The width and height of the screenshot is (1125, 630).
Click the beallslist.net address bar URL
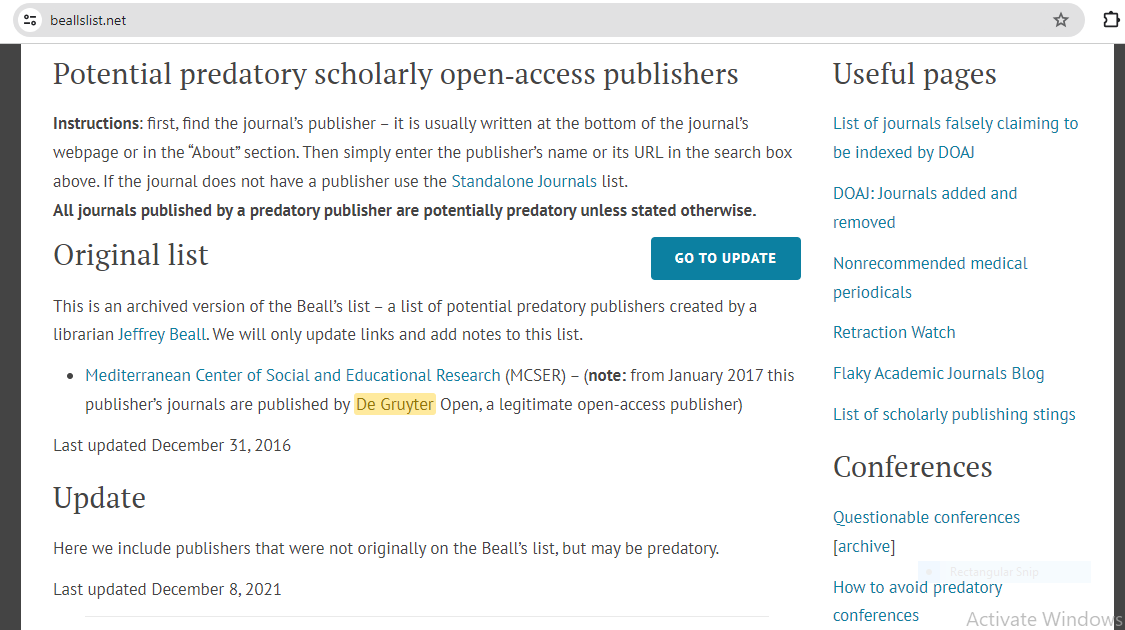[88, 20]
